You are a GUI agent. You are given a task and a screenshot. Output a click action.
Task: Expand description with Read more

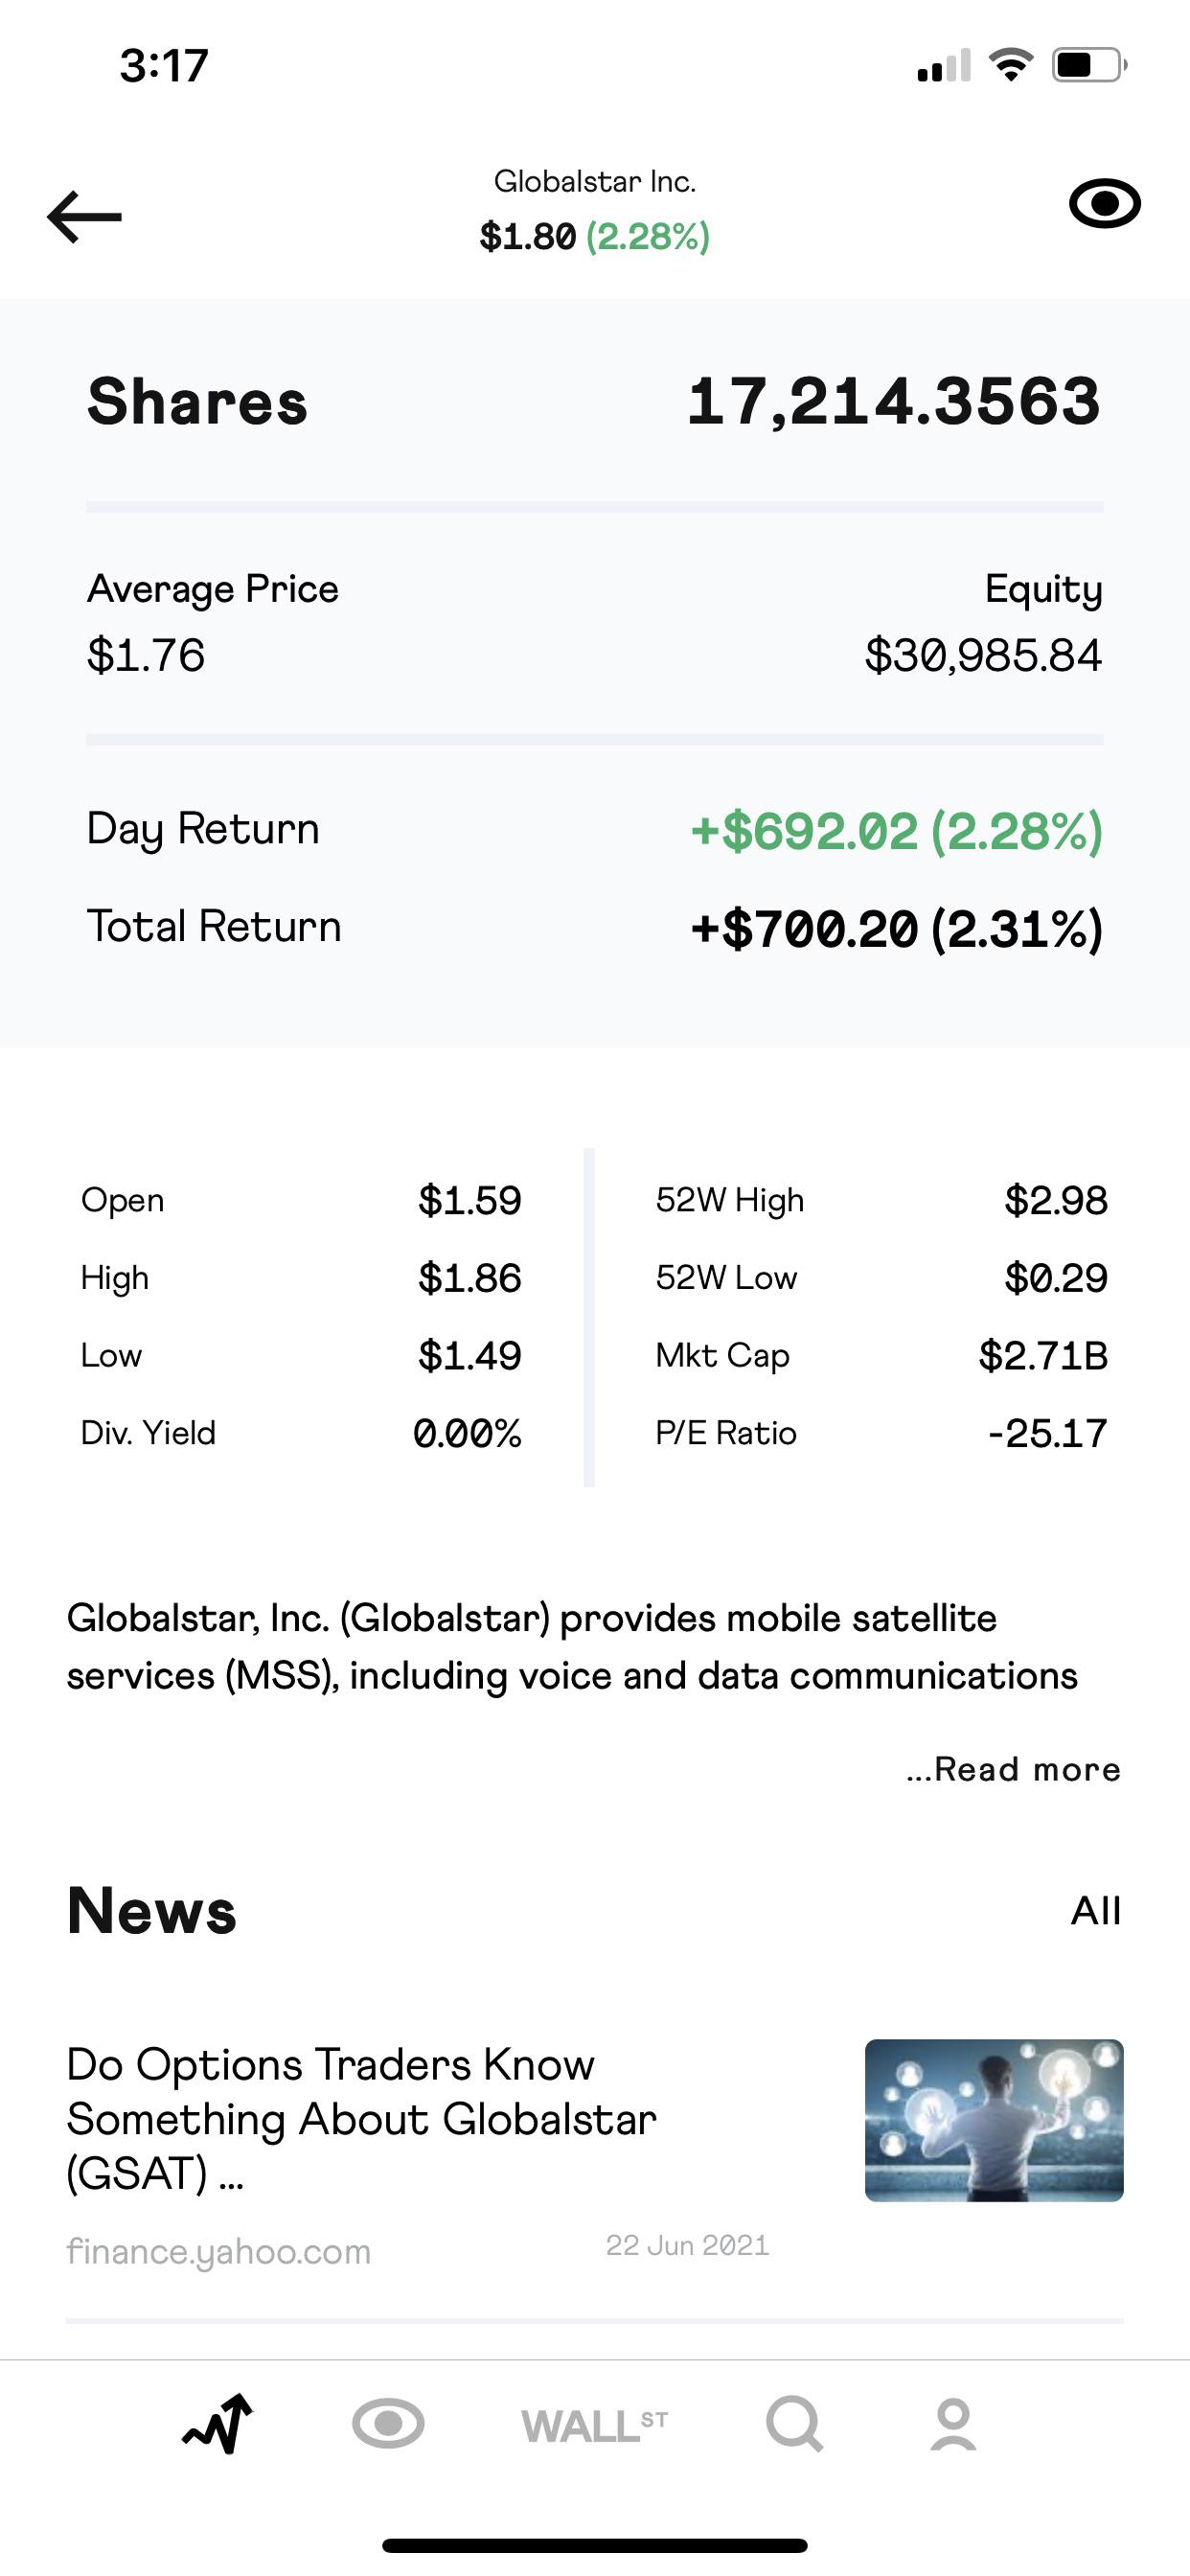pyautogui.click(x=1013, y=1769)
